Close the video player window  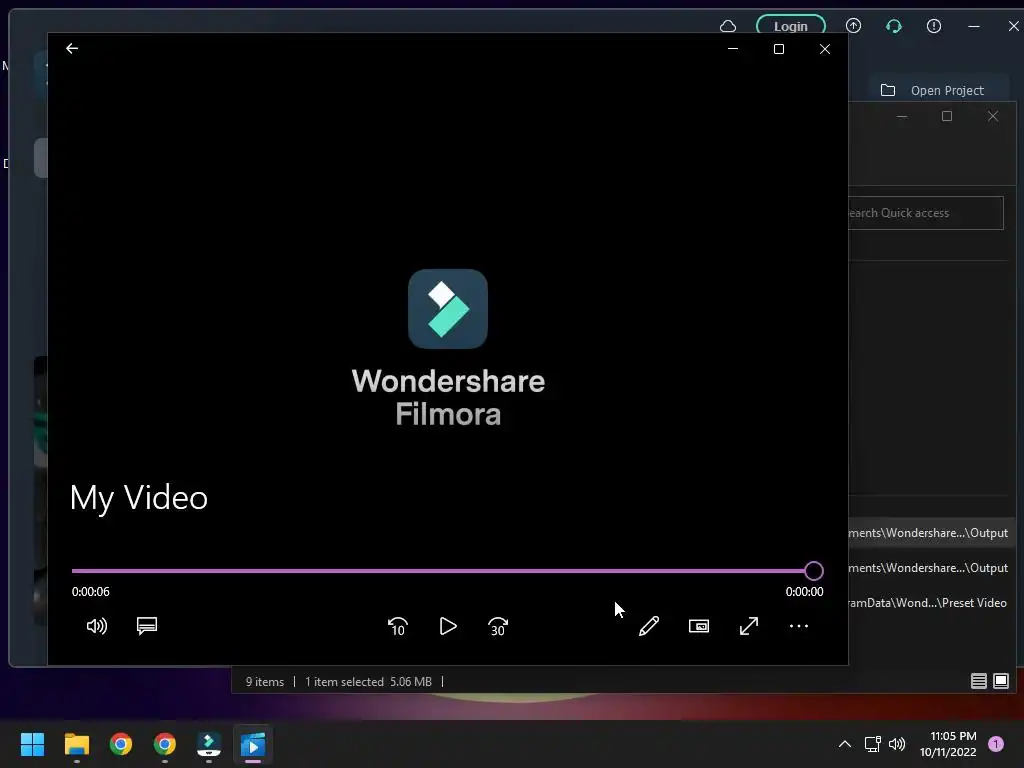point(825,49)
